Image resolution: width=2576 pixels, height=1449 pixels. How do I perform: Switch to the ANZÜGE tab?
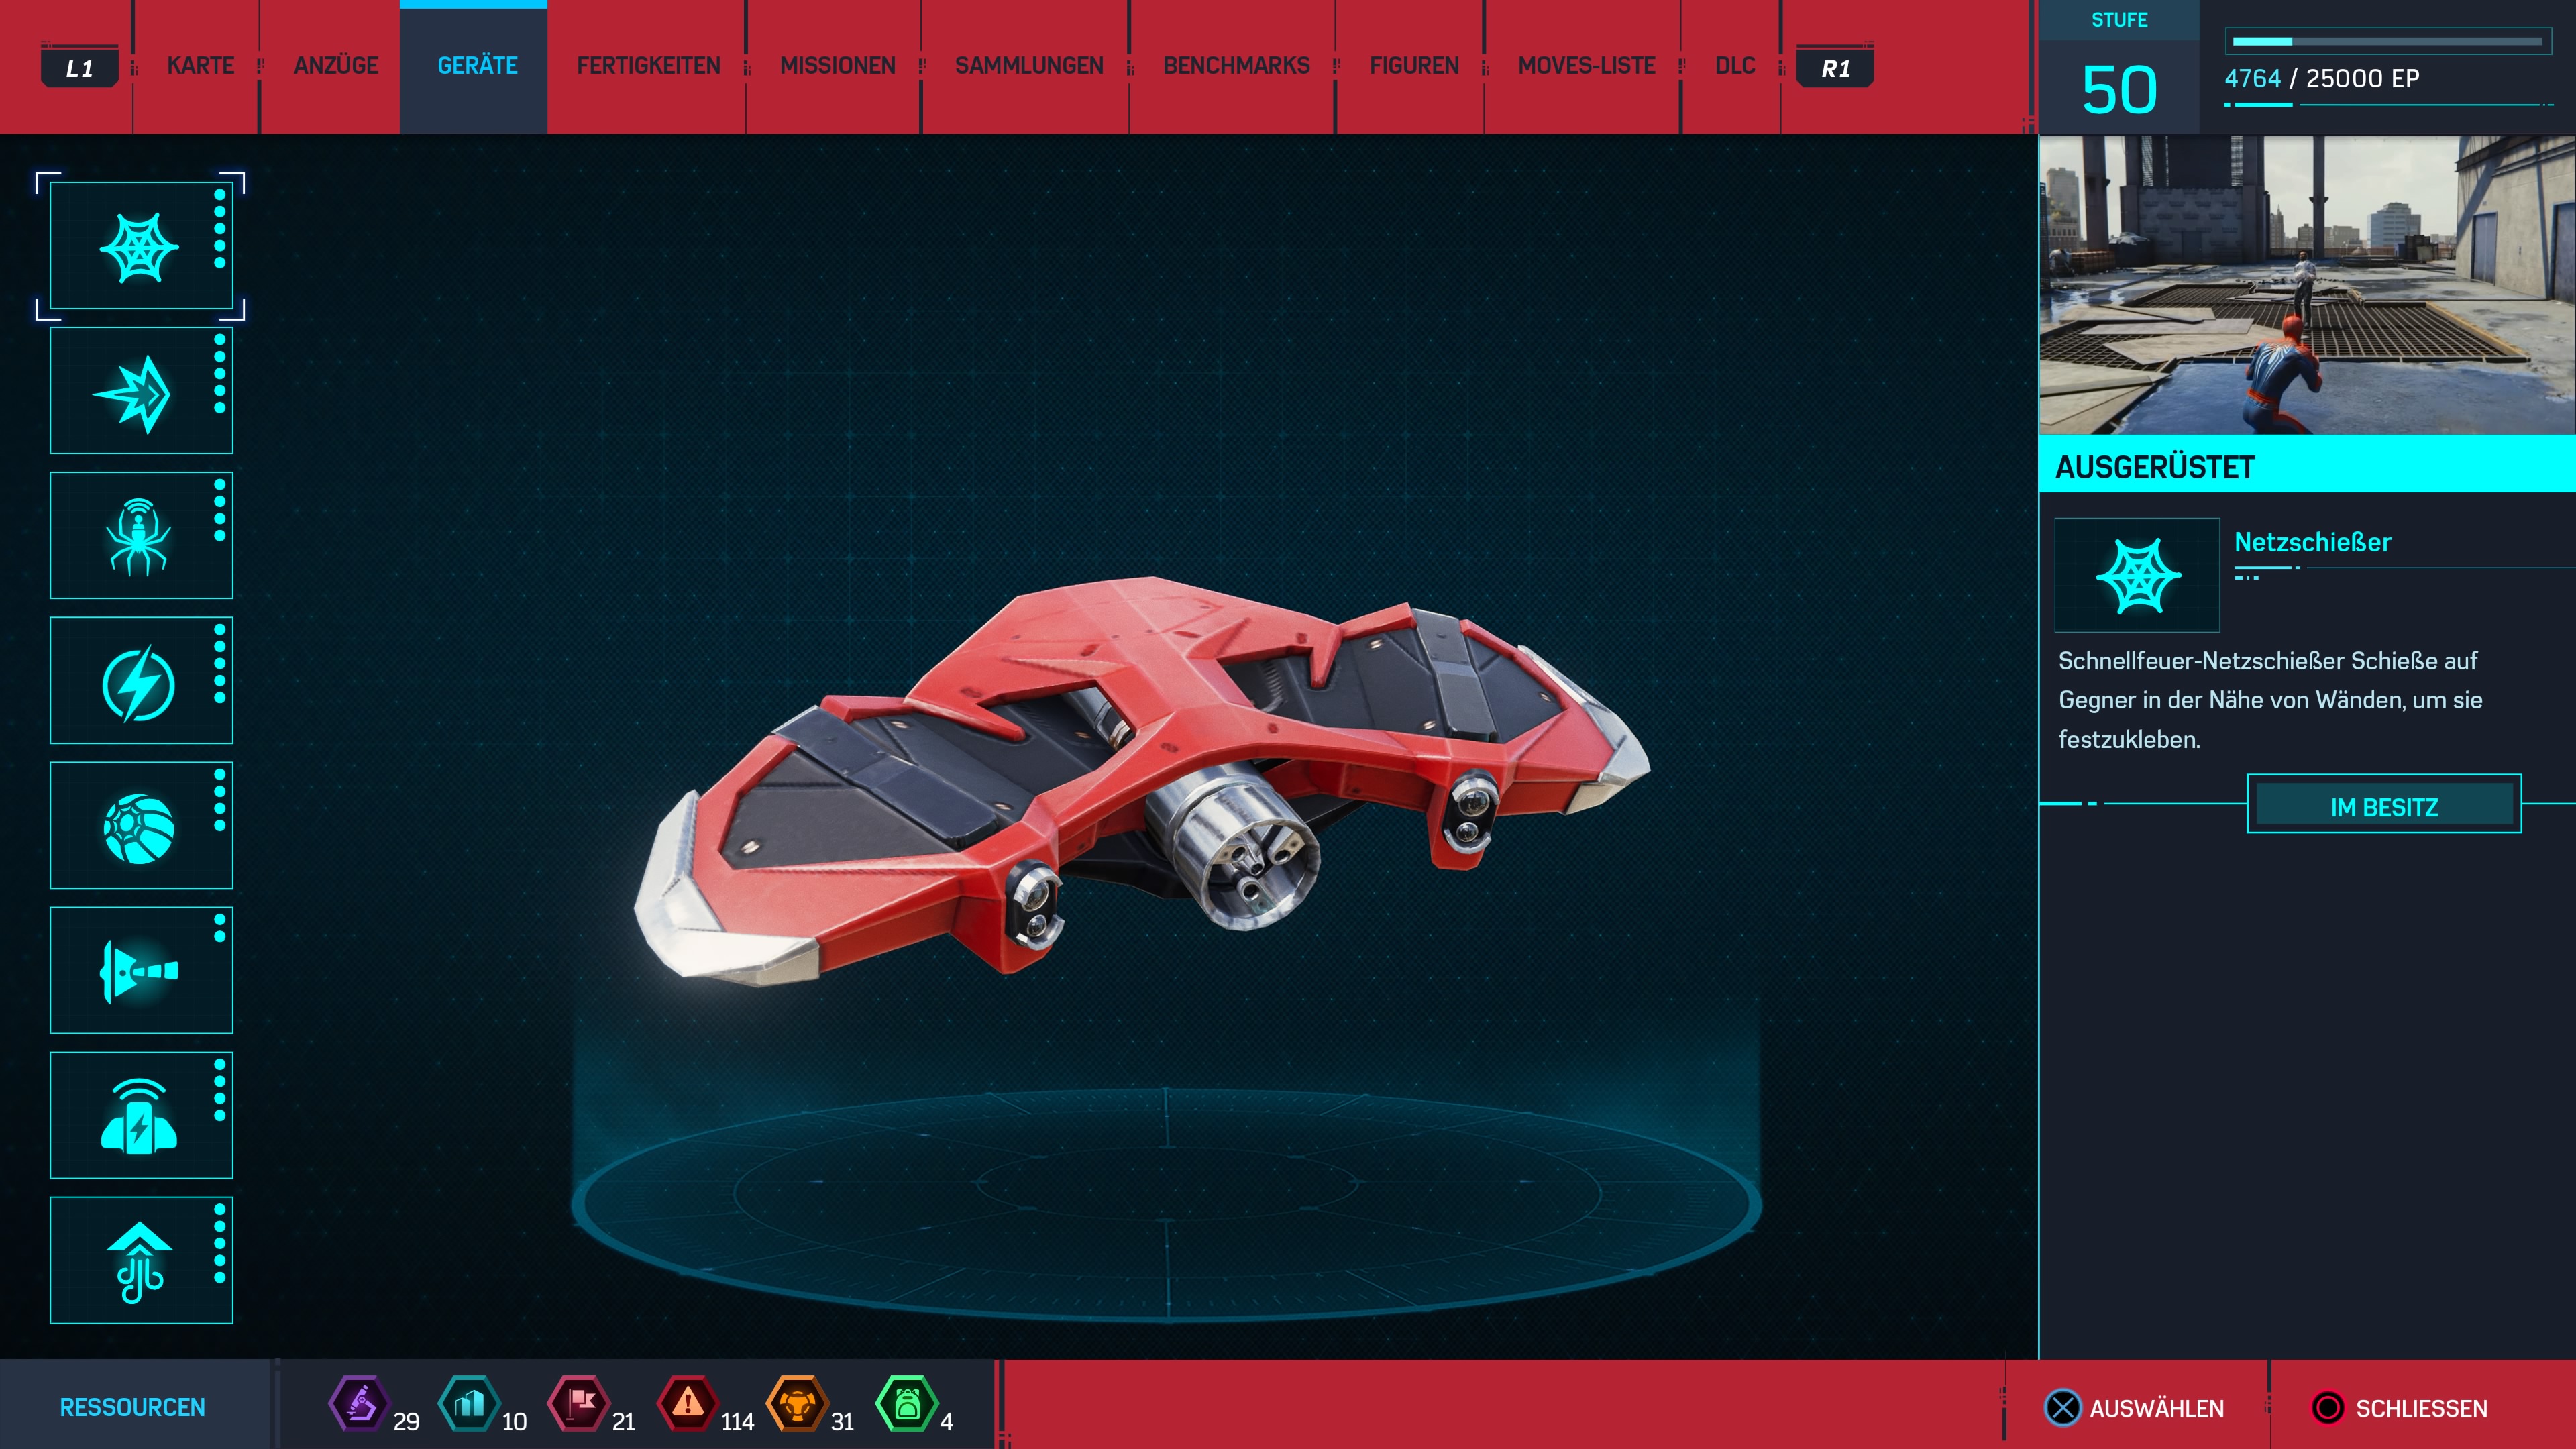tap(336, 66)
